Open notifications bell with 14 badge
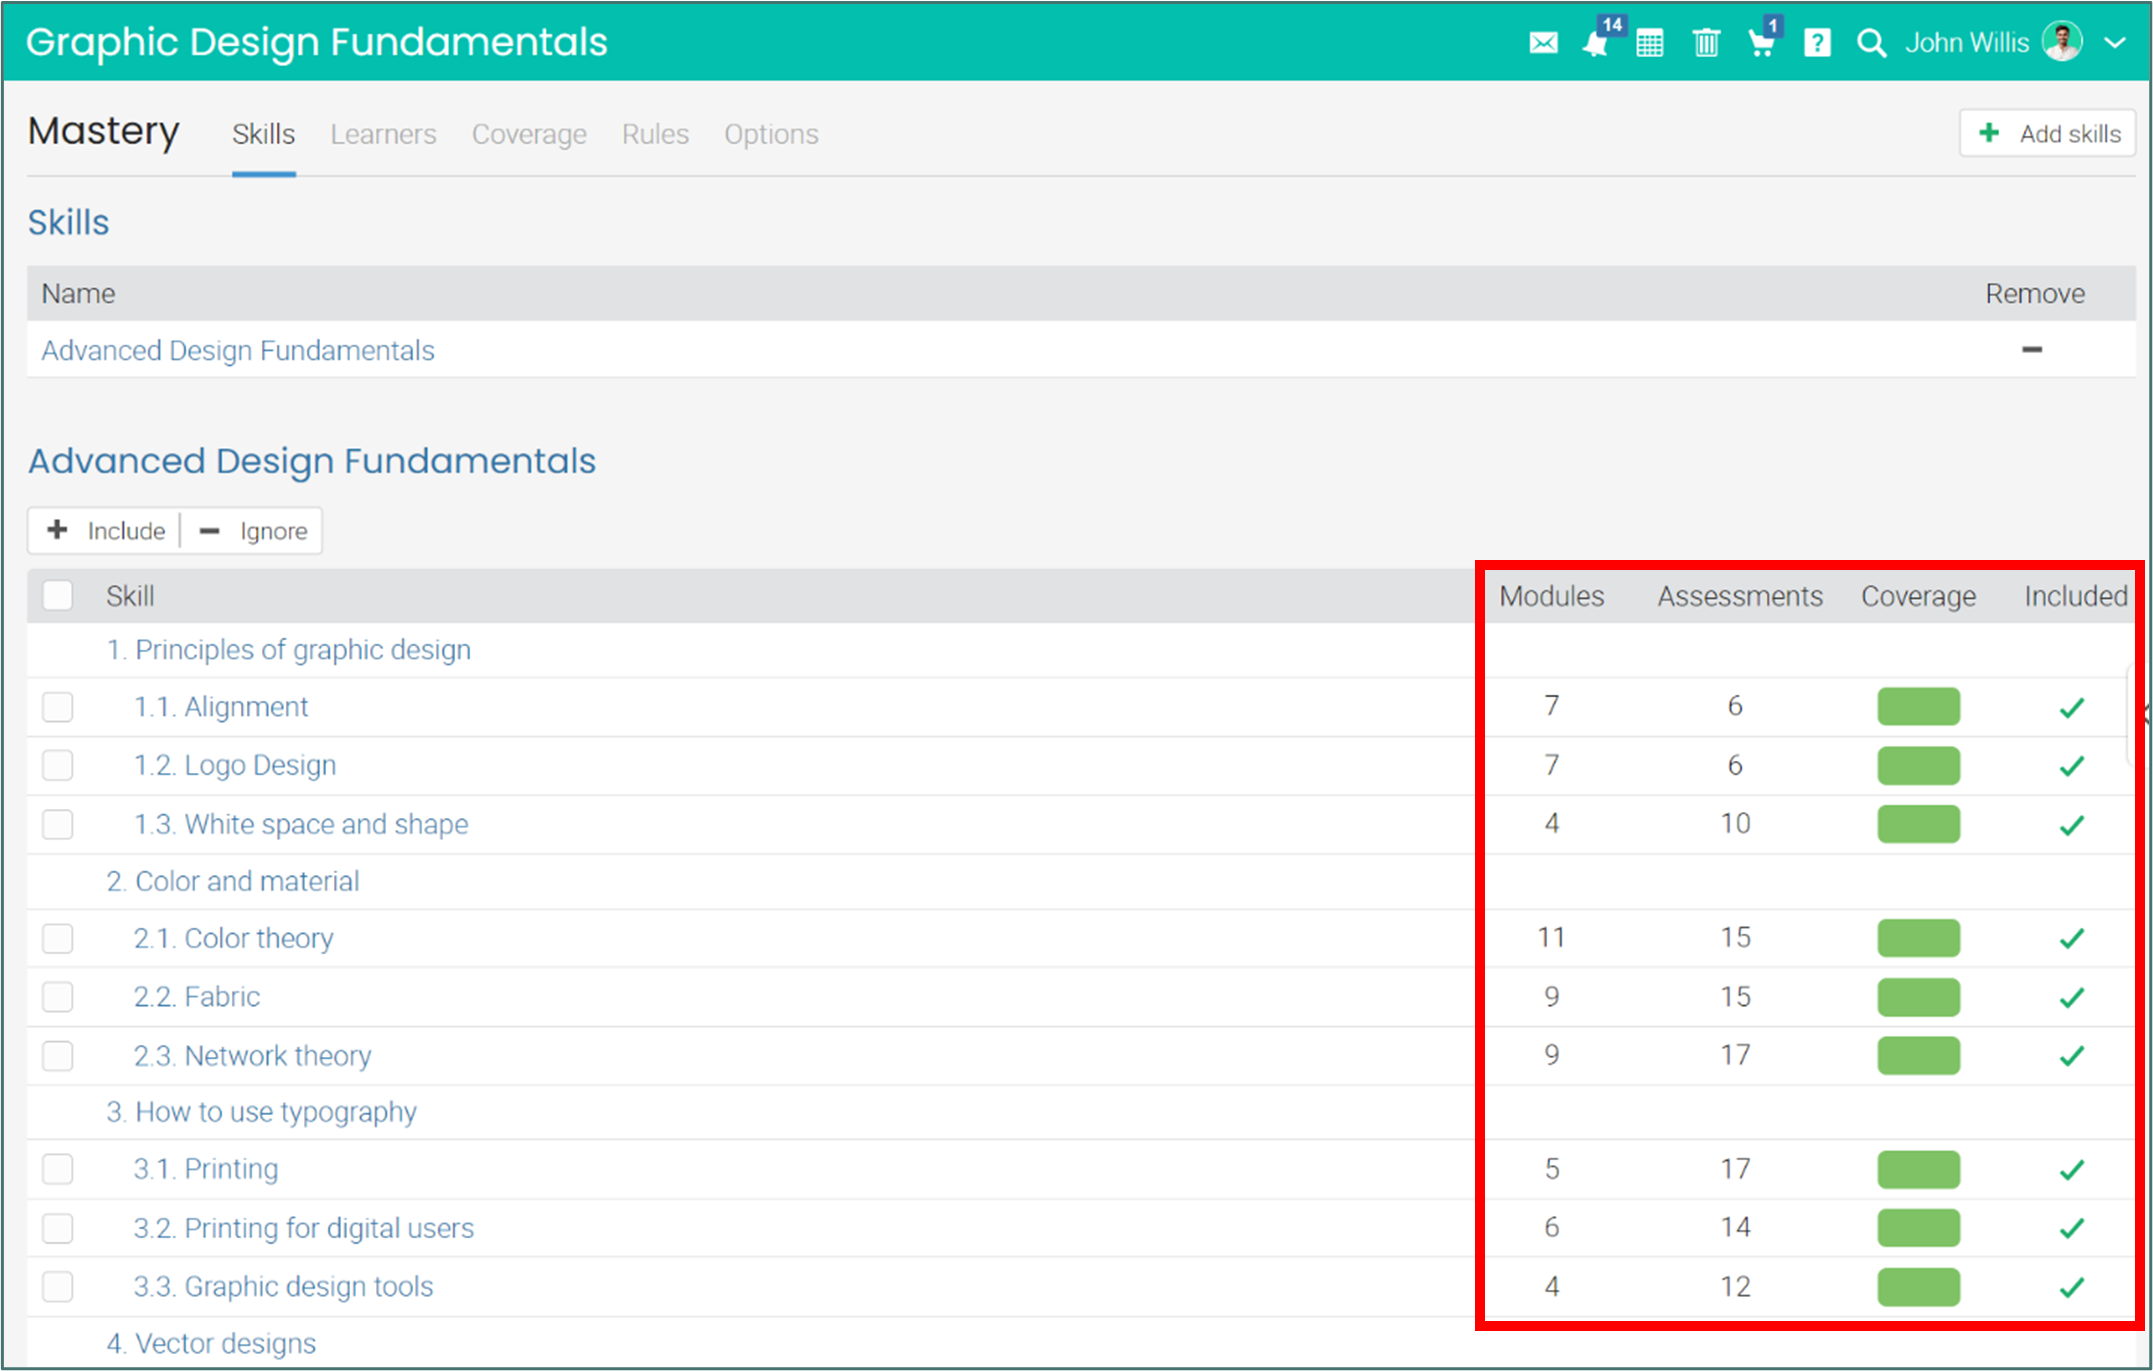 [x=1596, y=43]
